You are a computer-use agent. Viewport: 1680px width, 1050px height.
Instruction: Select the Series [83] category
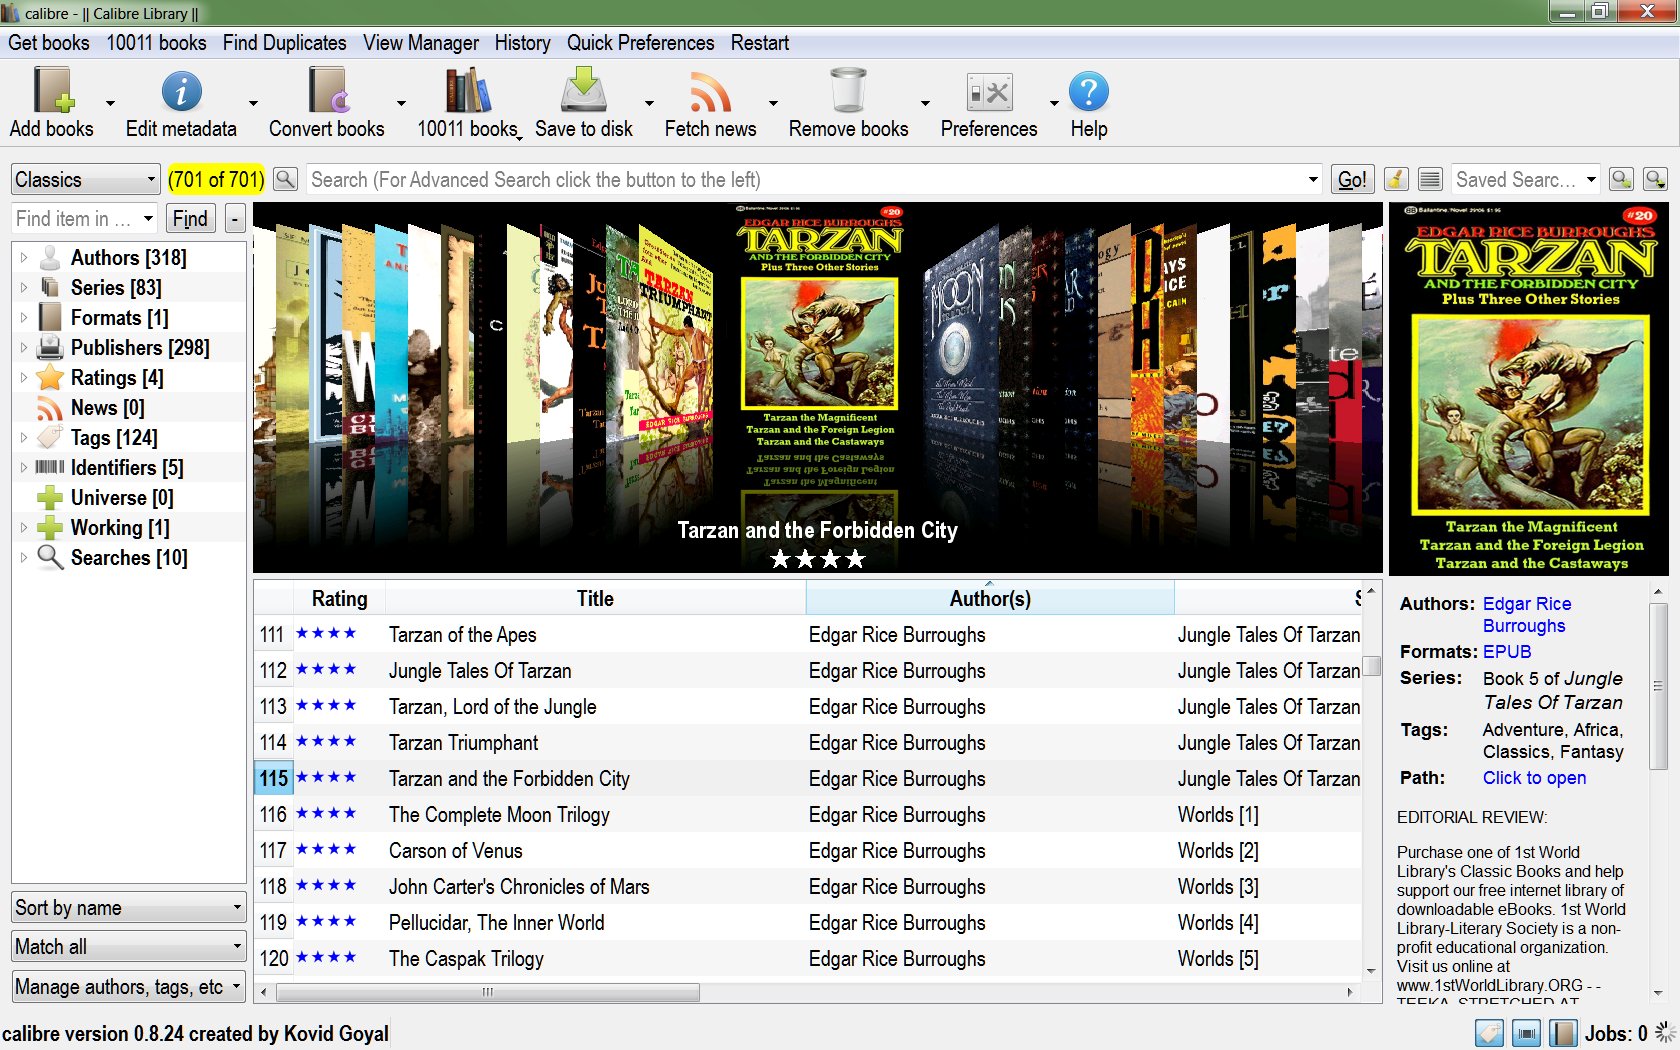[x=116, y=287]
